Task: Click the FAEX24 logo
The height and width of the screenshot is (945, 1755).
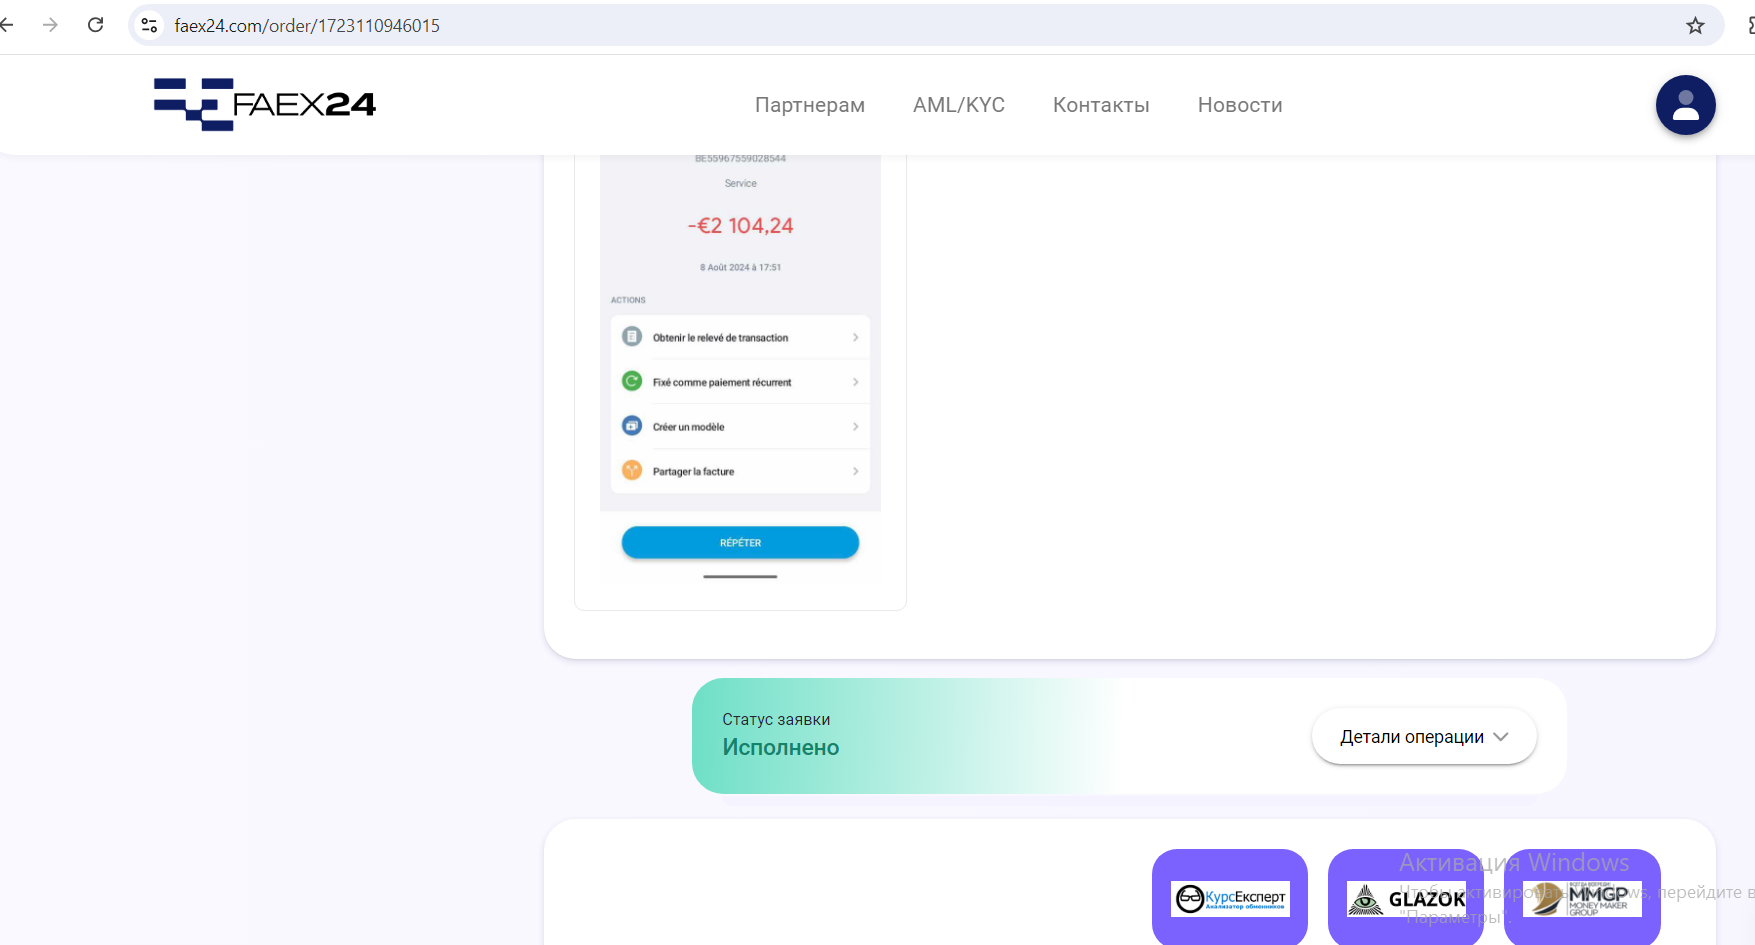Action: tap(265, 104)
